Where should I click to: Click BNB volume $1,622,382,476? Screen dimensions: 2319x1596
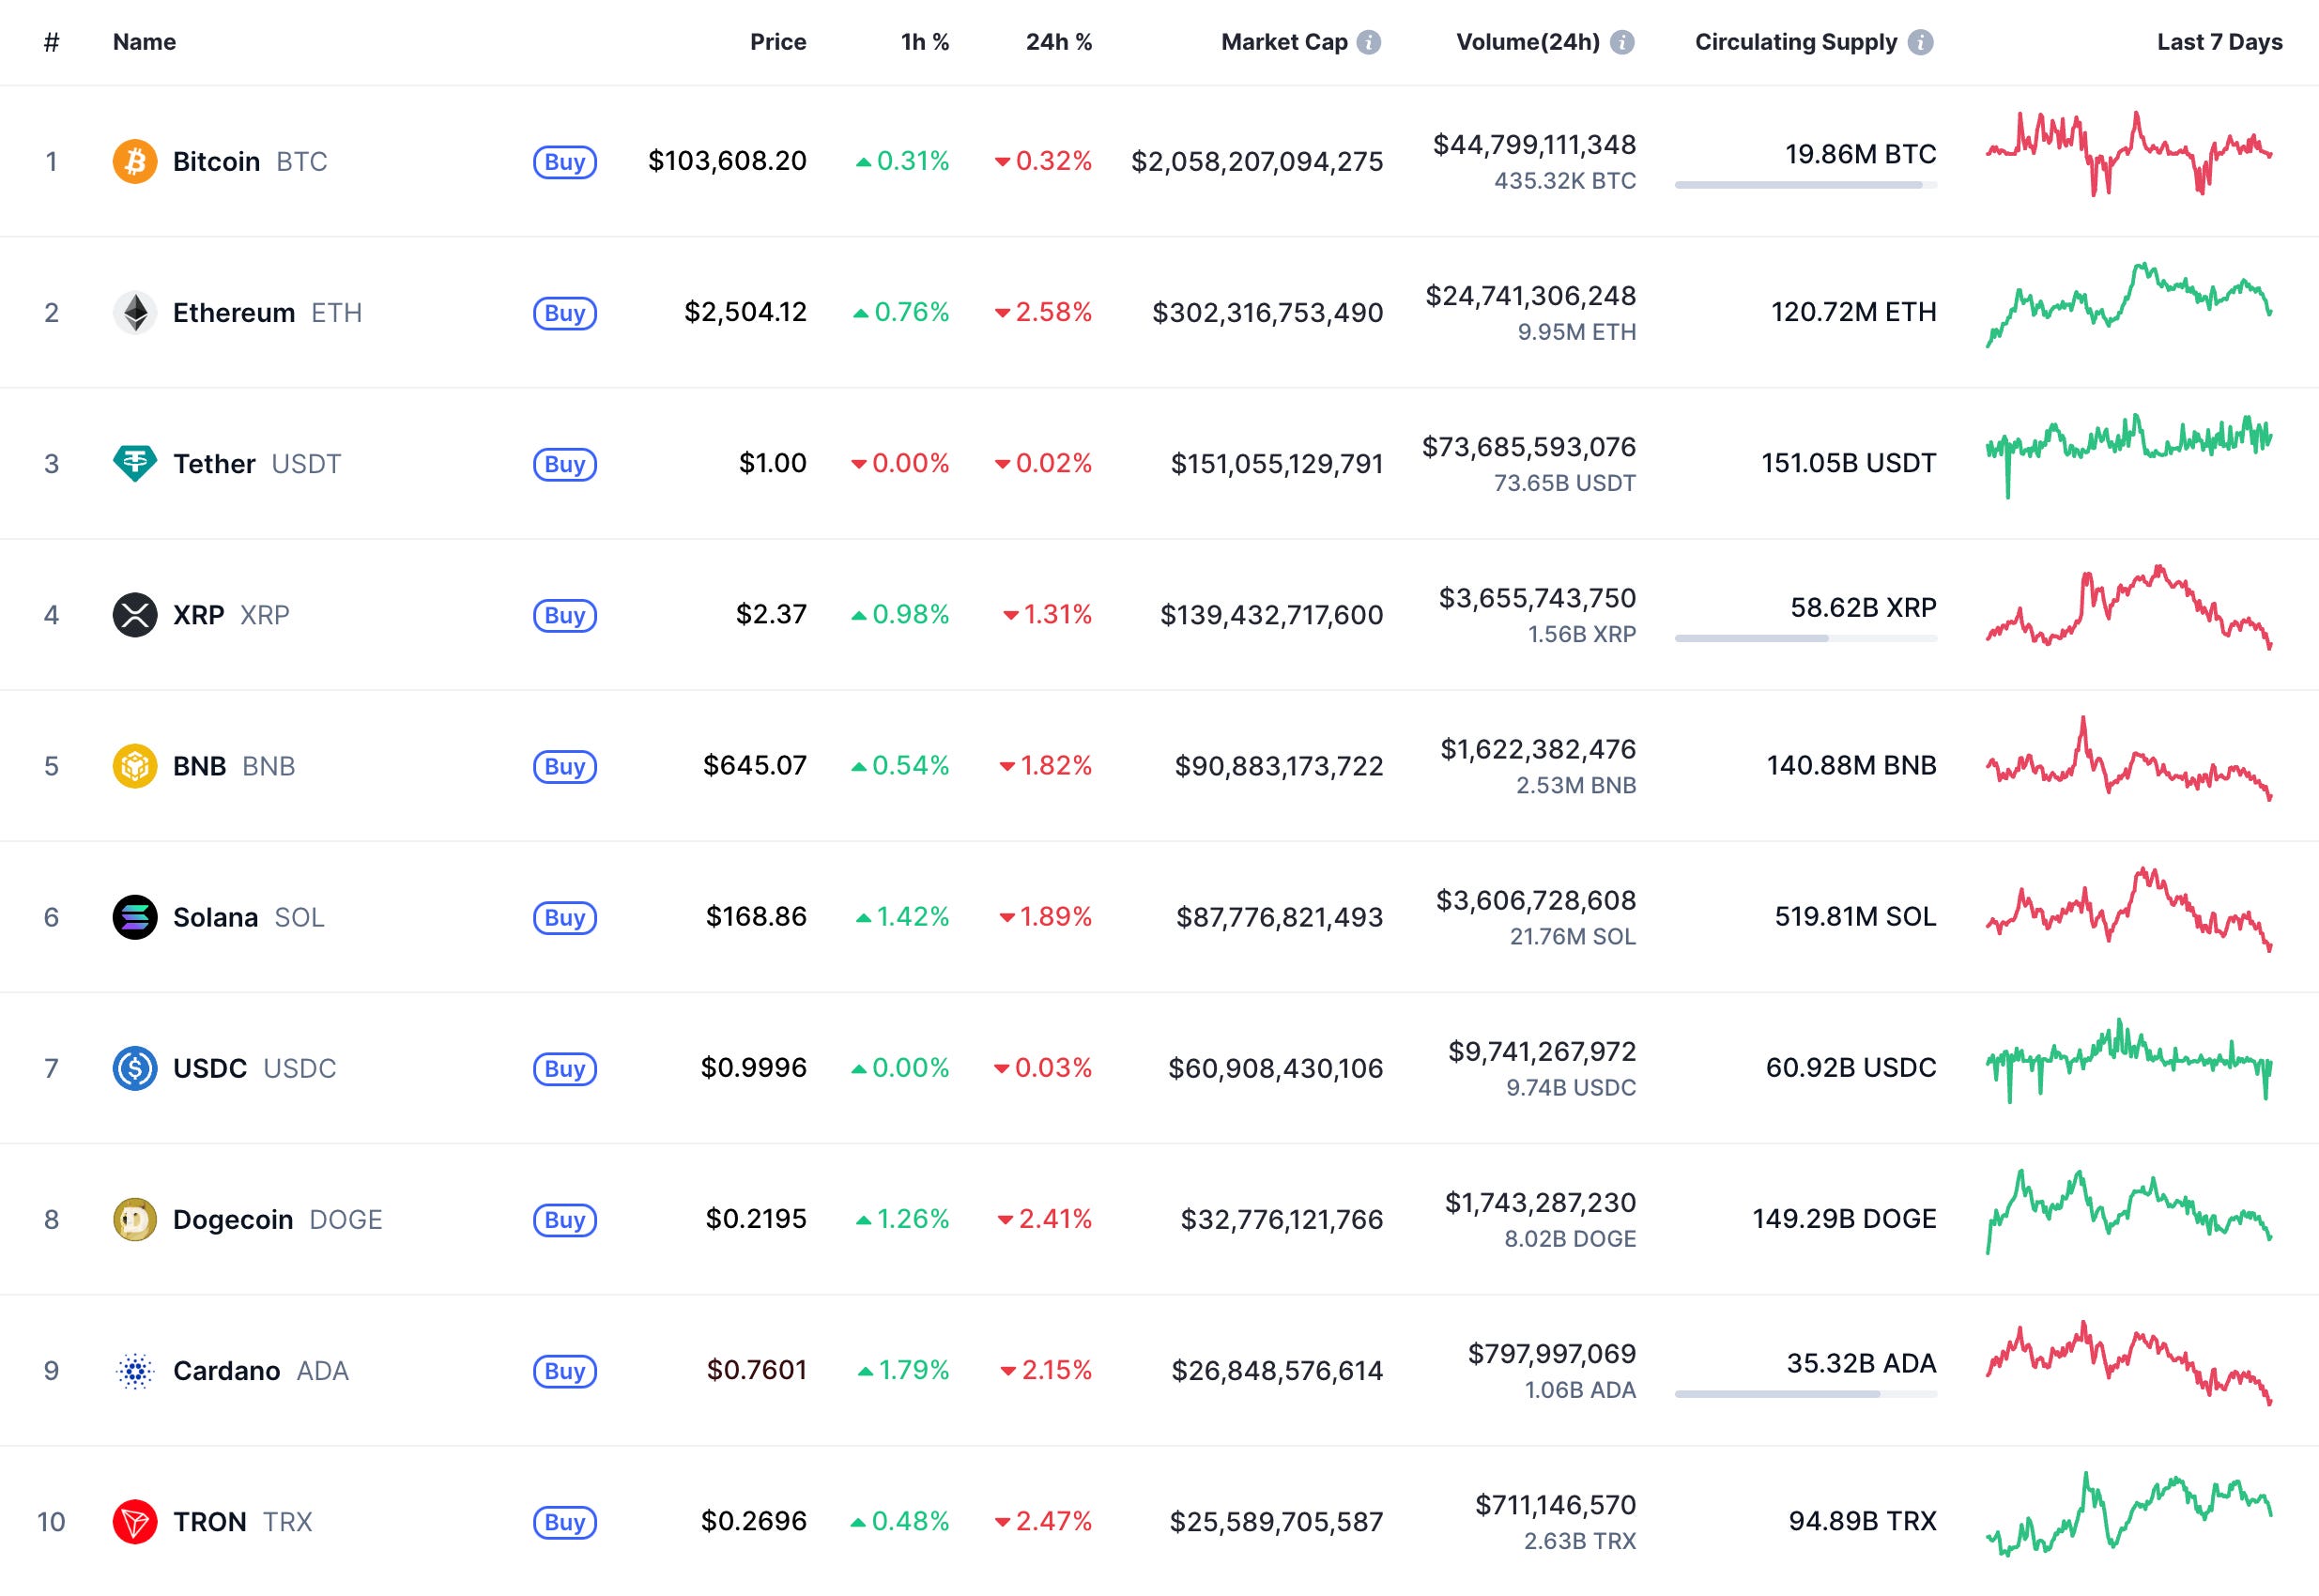click(x=1538, y=748)
